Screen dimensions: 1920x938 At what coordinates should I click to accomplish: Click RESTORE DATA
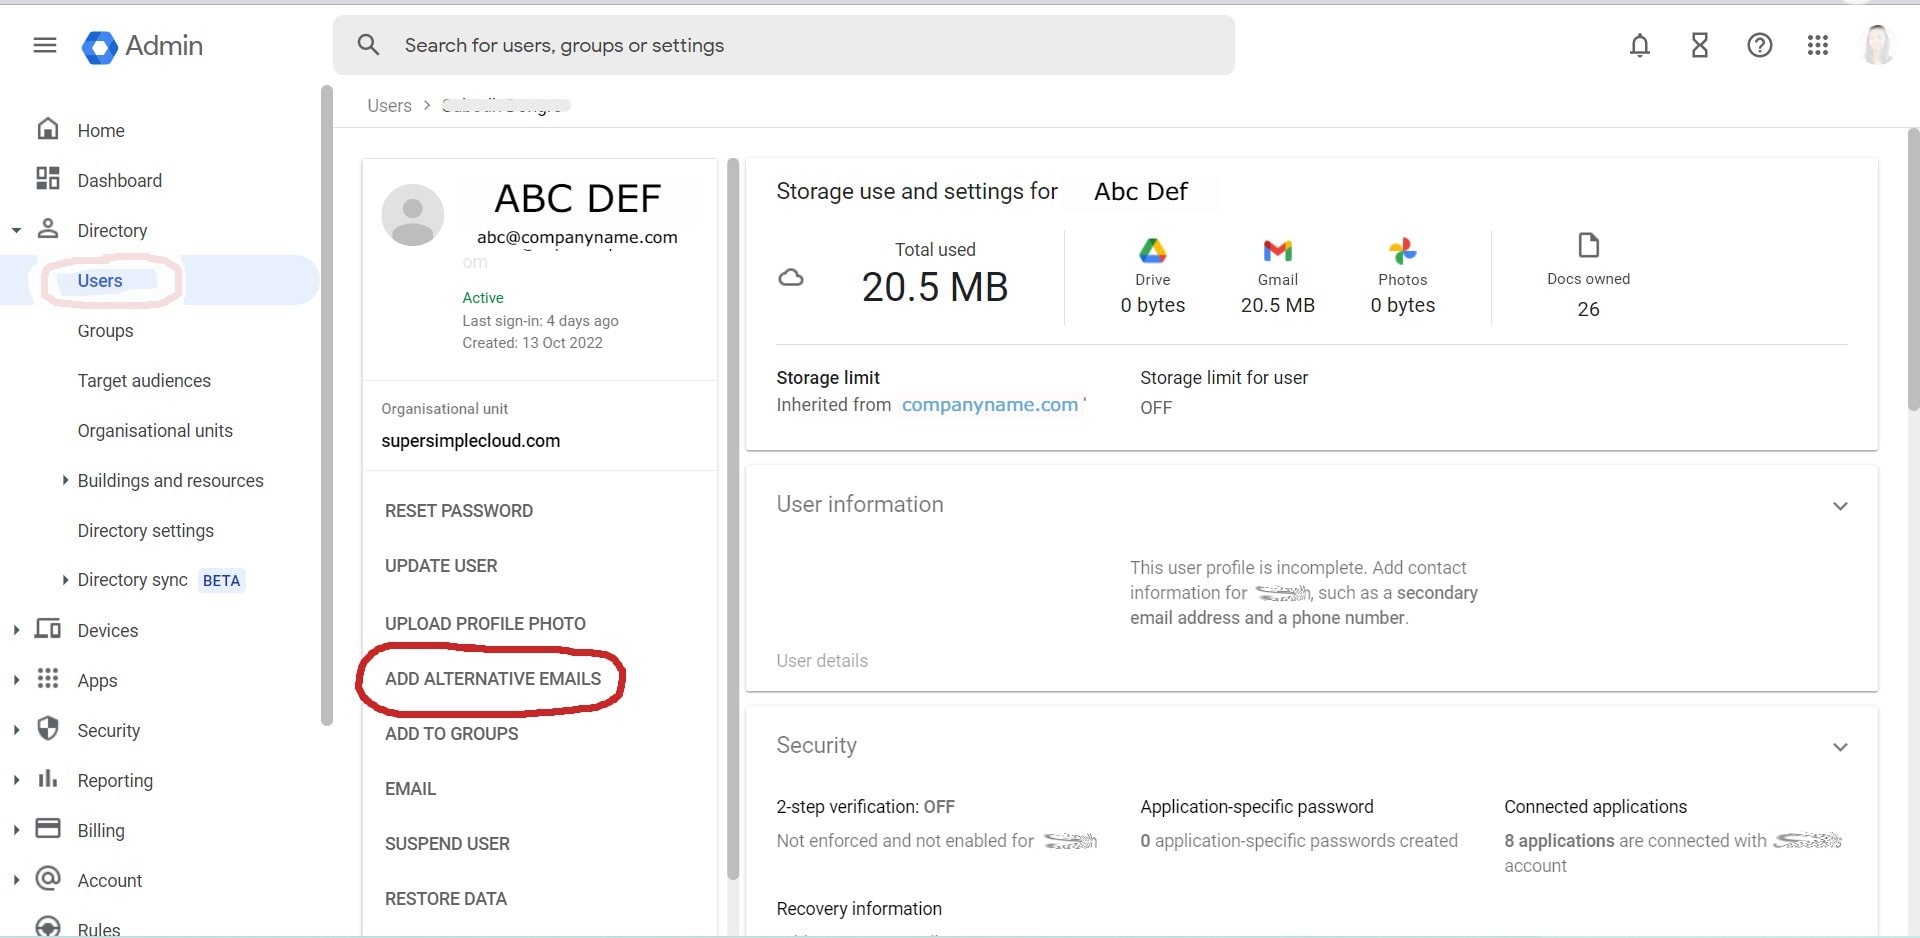point(446,898)
